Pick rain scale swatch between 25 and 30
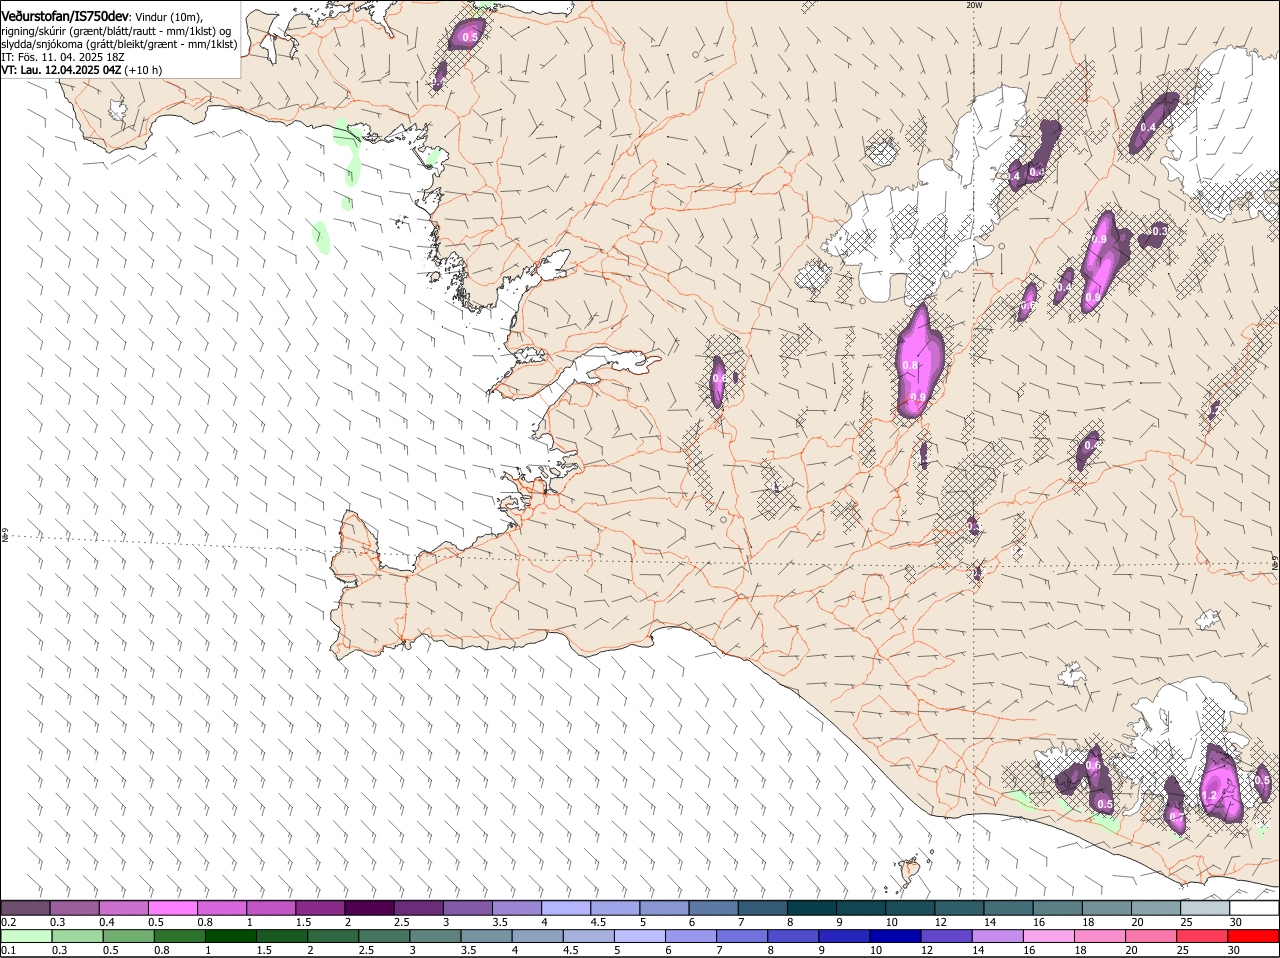The image size is (1280, 958). (1203, 937)
